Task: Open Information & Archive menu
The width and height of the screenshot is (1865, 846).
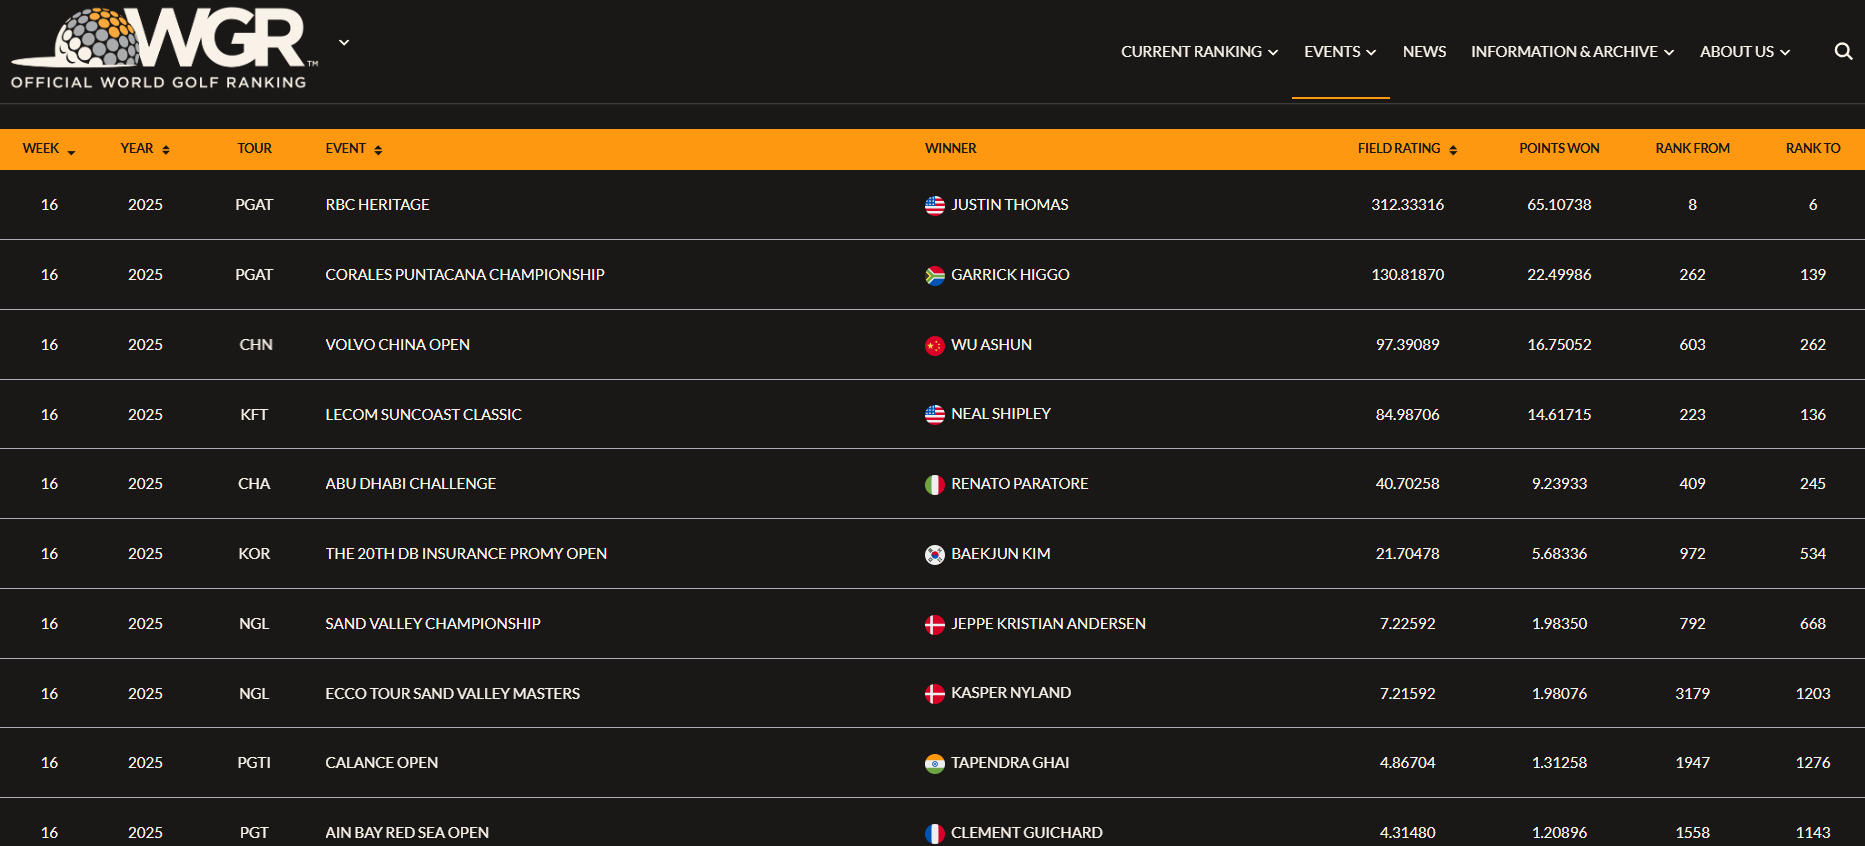Action: click(1572, 51)
